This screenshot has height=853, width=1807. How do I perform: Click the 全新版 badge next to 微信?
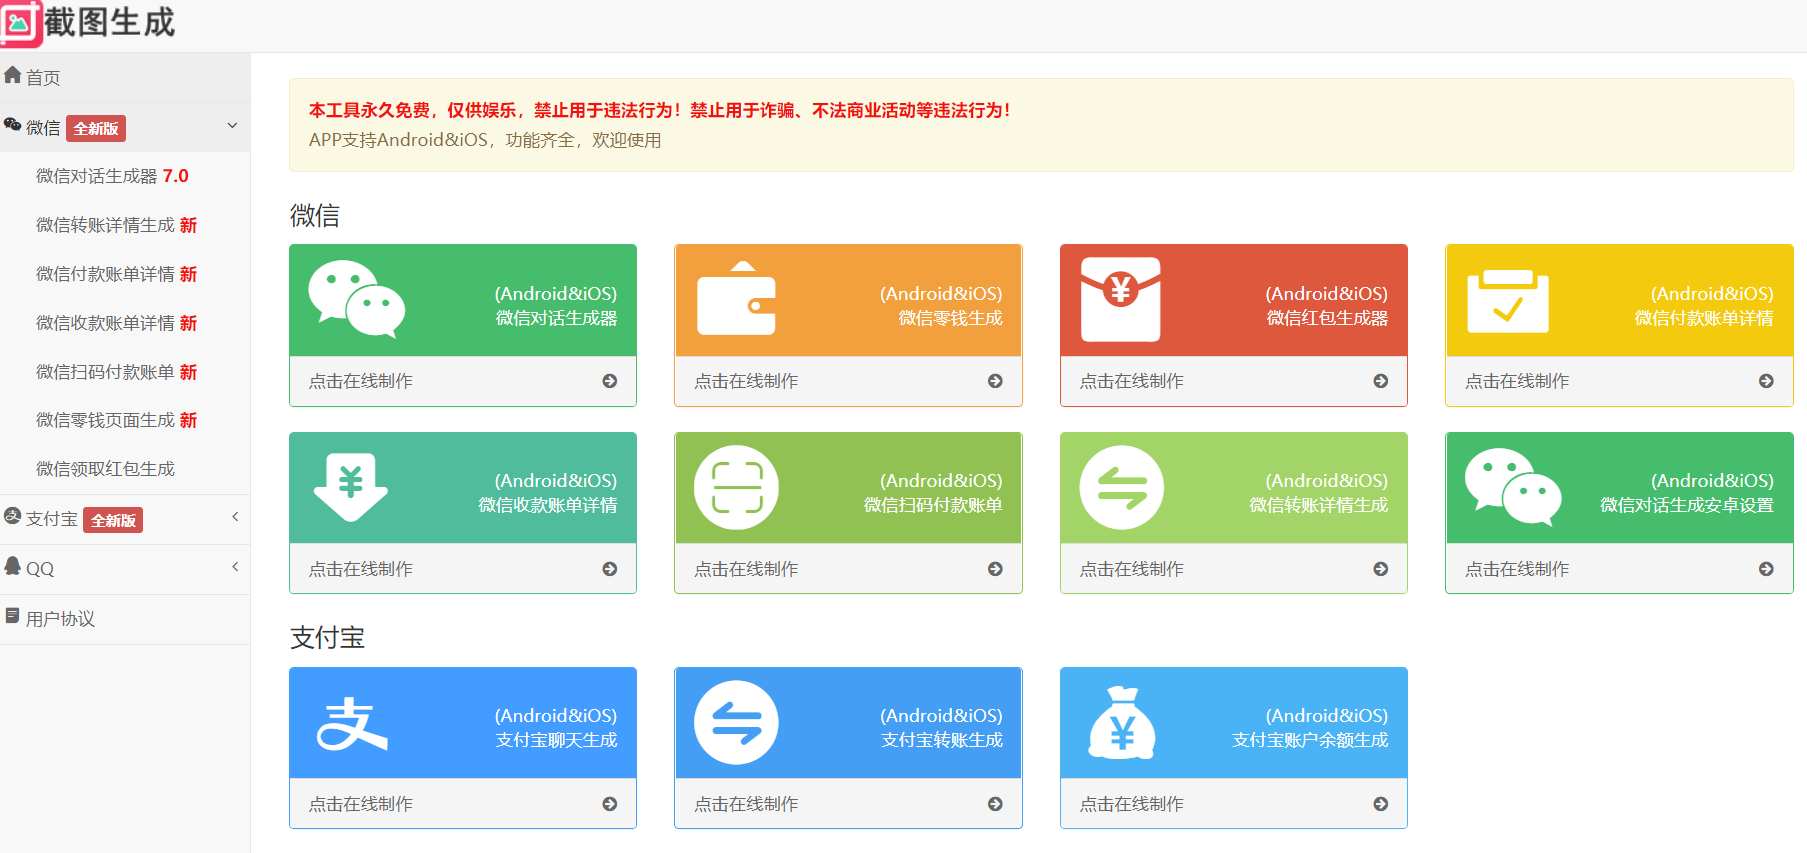point(96,128)
